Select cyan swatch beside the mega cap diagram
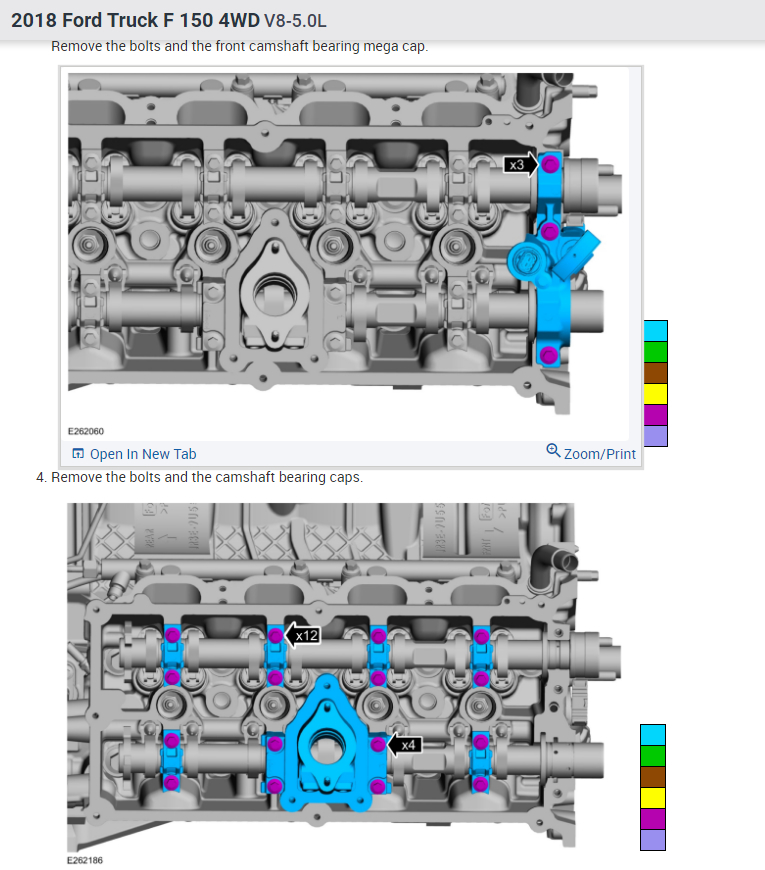This screenshot has width=765, height=870. pos(656,331)
